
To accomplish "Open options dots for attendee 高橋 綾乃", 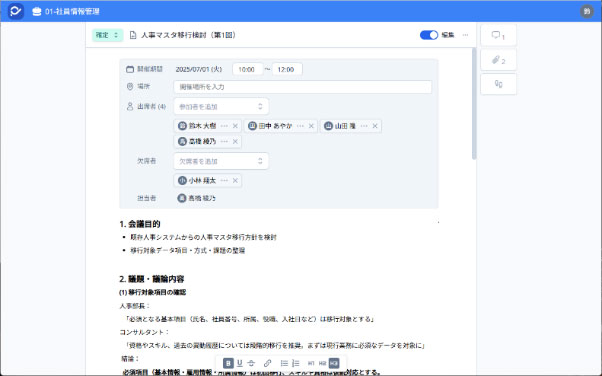I will [224, 142].
